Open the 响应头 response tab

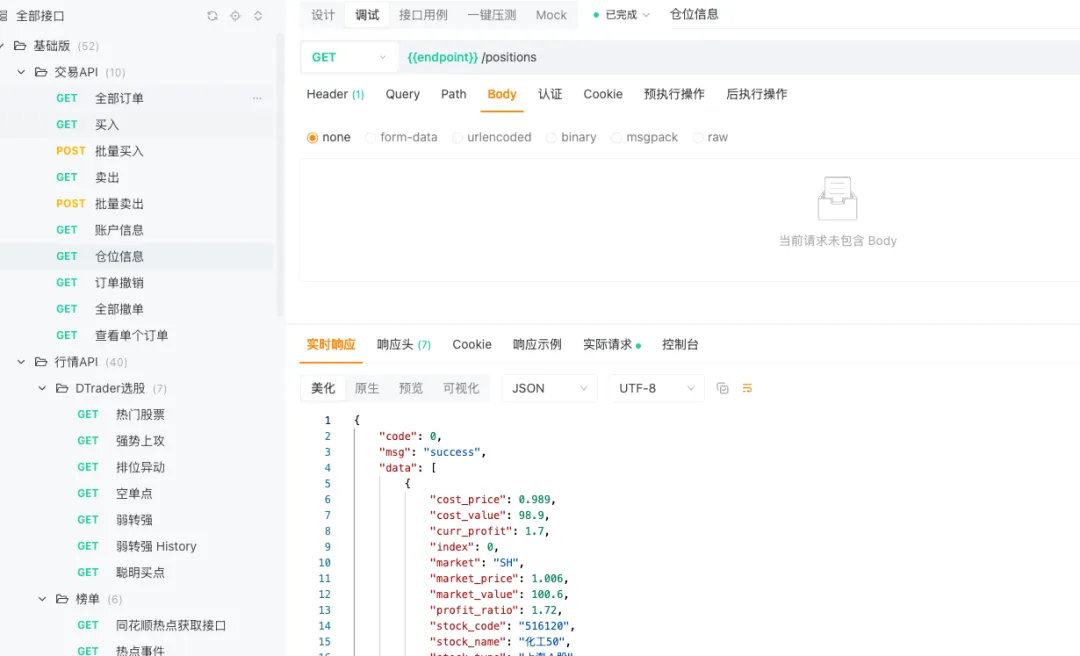[404, 345]
